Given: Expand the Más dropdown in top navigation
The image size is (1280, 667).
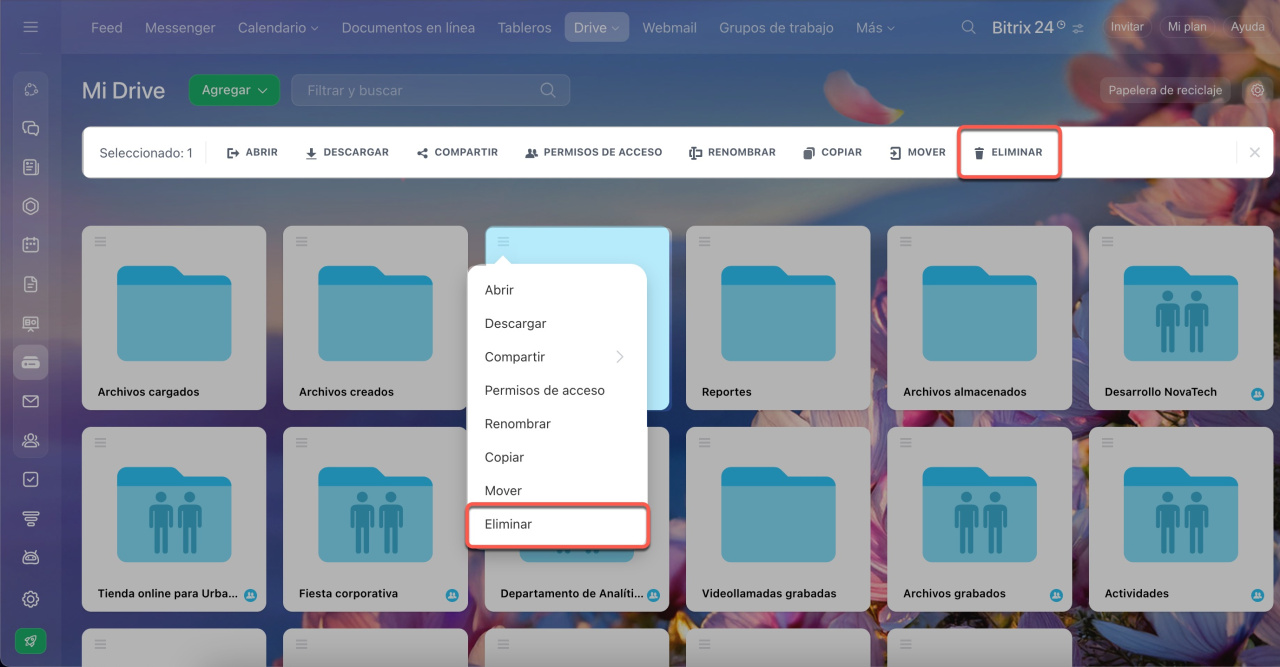Looking at the screenshot, I should point(876,27).
